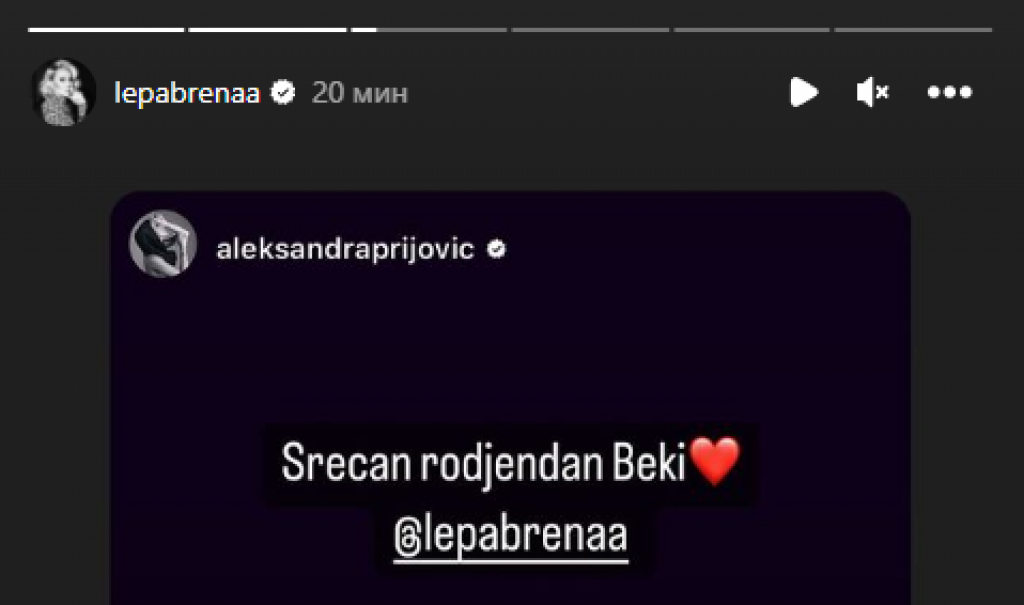
Task: Click the 20 мин timestamp
Action: tap(360, 93)
